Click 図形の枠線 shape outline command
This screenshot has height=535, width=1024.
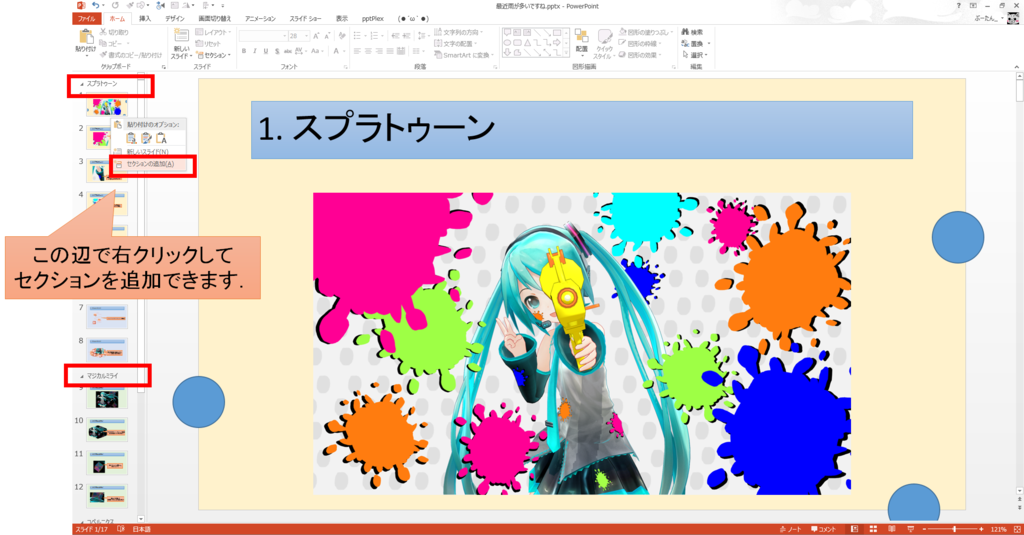(x=640, y=44)
